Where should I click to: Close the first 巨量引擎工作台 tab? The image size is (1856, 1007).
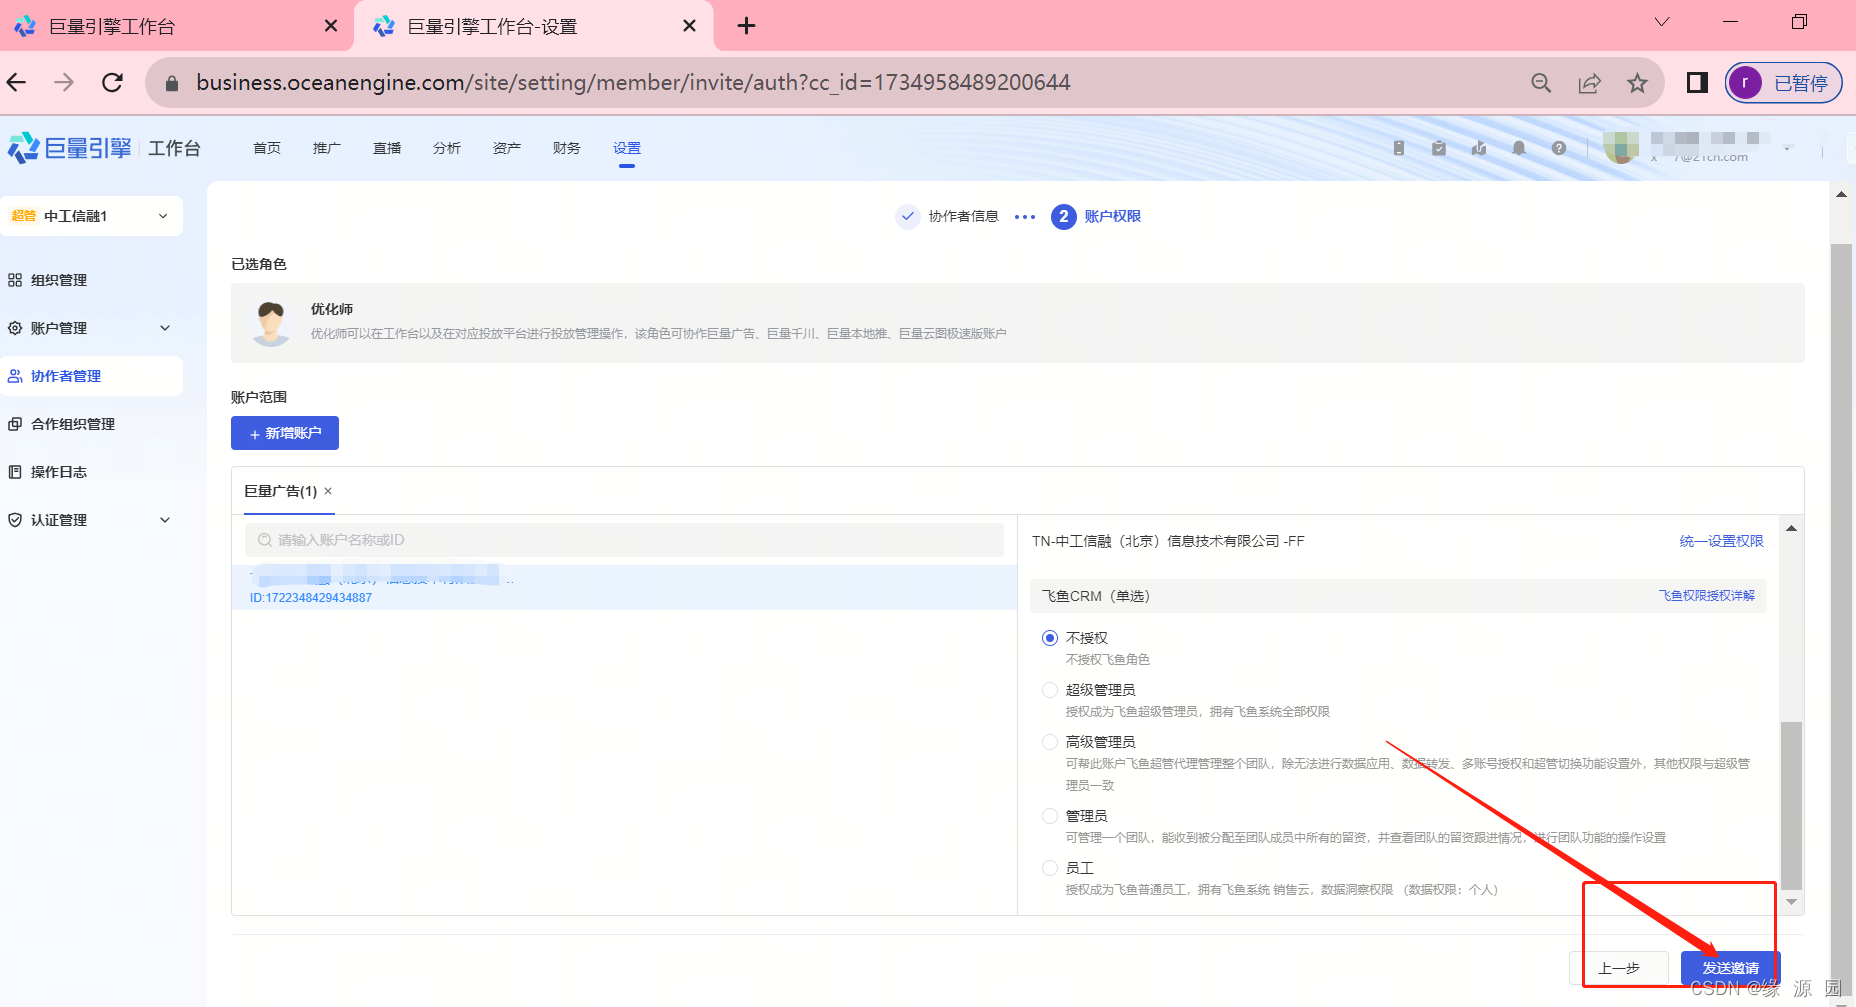point(331,26)
